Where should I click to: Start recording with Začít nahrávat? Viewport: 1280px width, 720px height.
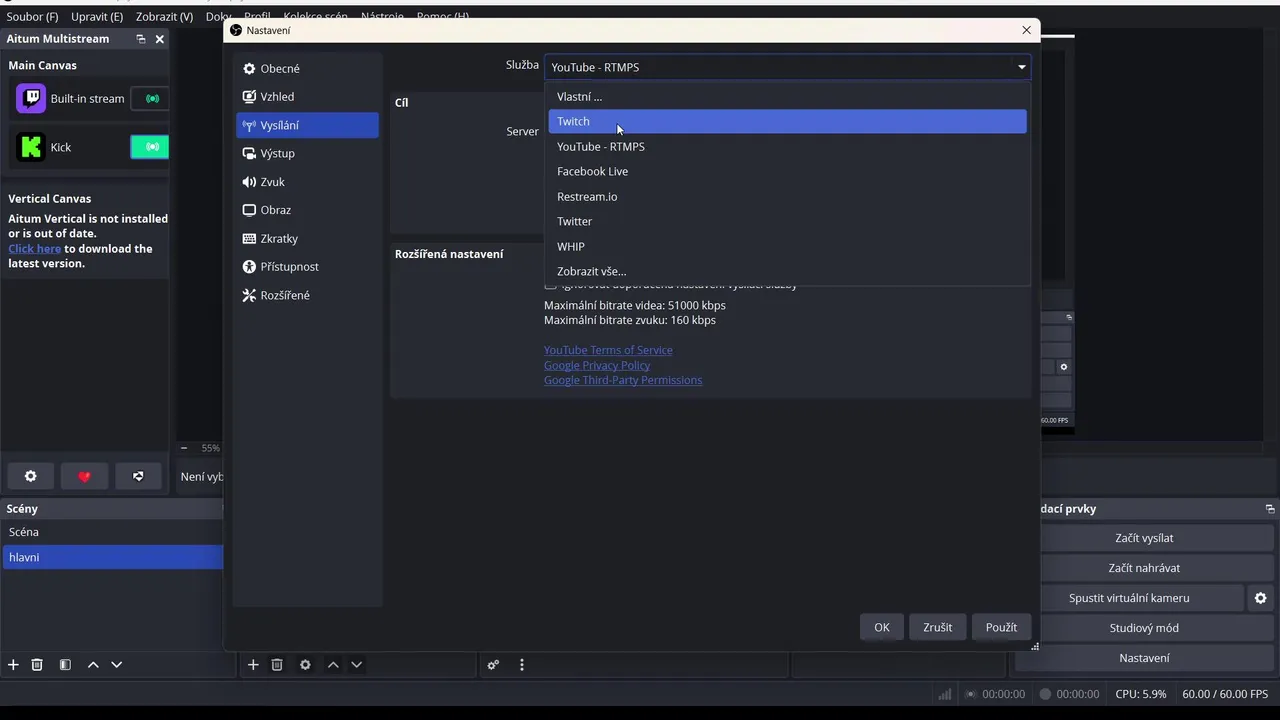click(1145, 568)
